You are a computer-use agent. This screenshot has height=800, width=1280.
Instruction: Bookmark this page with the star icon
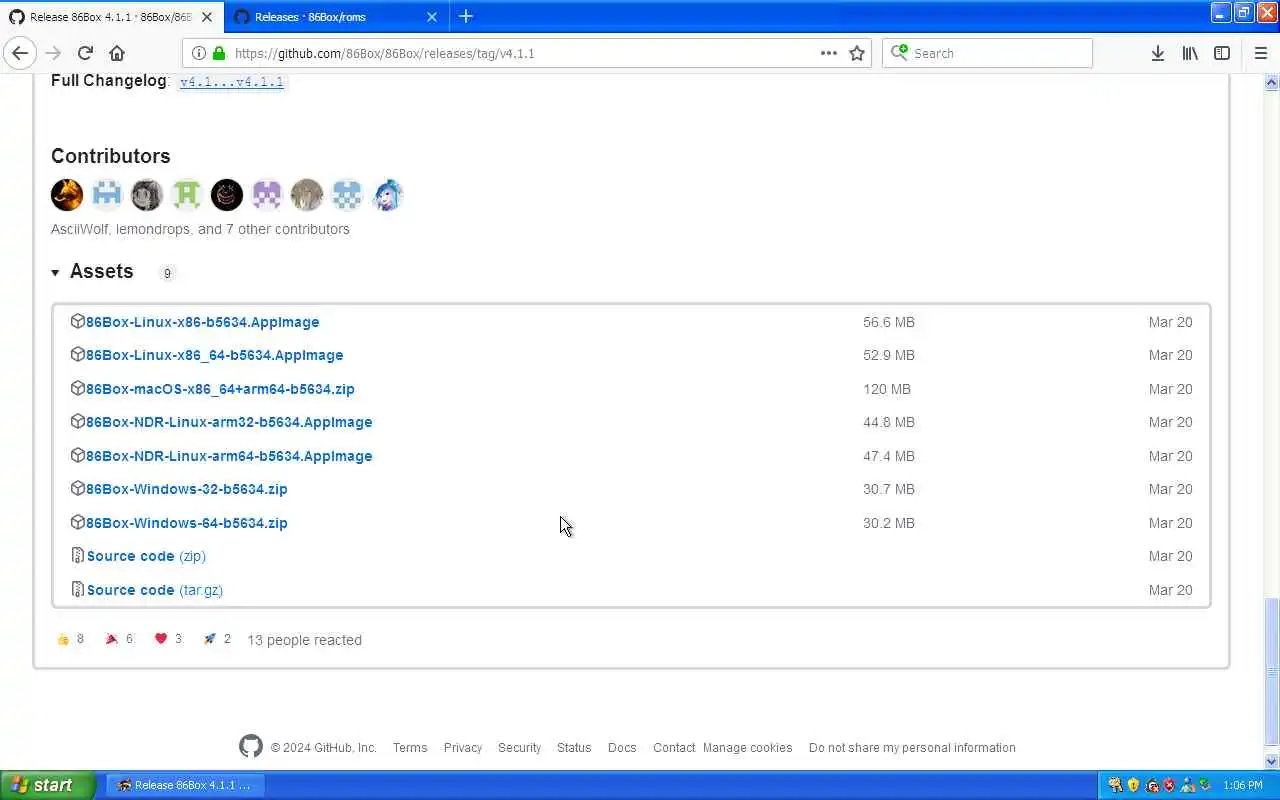857,53
